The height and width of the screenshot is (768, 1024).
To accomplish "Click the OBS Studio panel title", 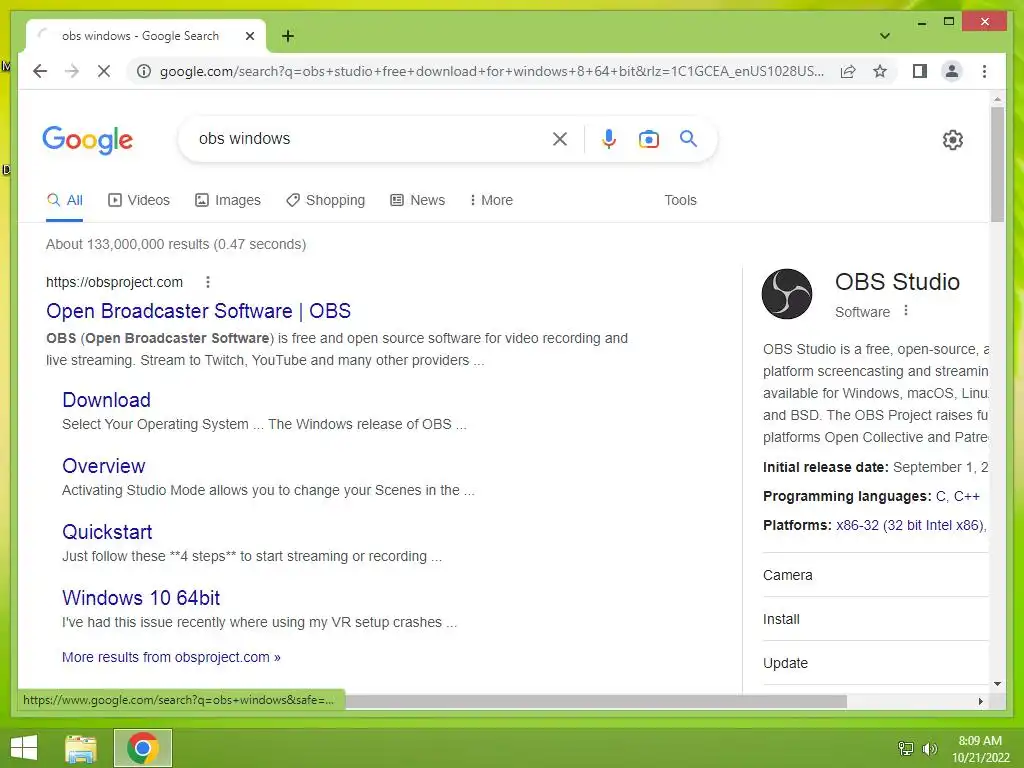I will [897, 282].
